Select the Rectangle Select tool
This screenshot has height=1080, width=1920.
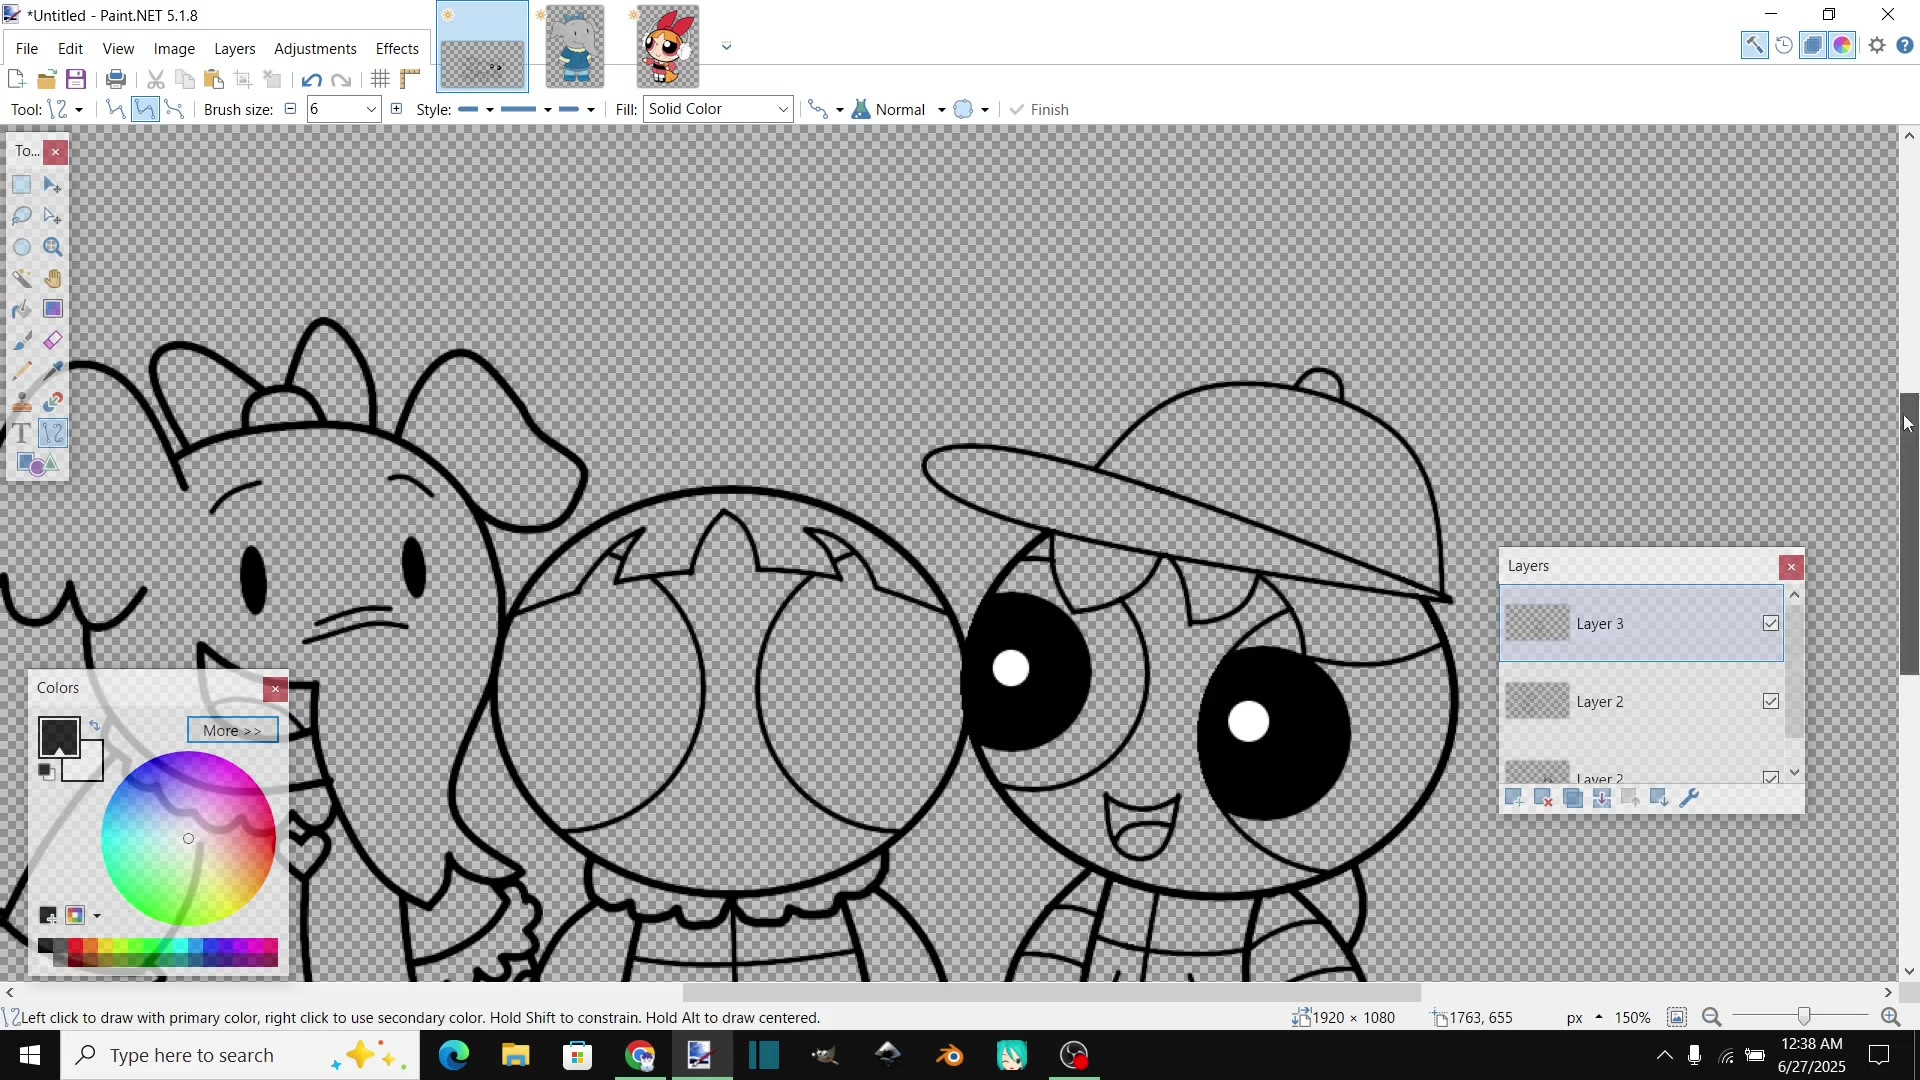pos(22,185)
